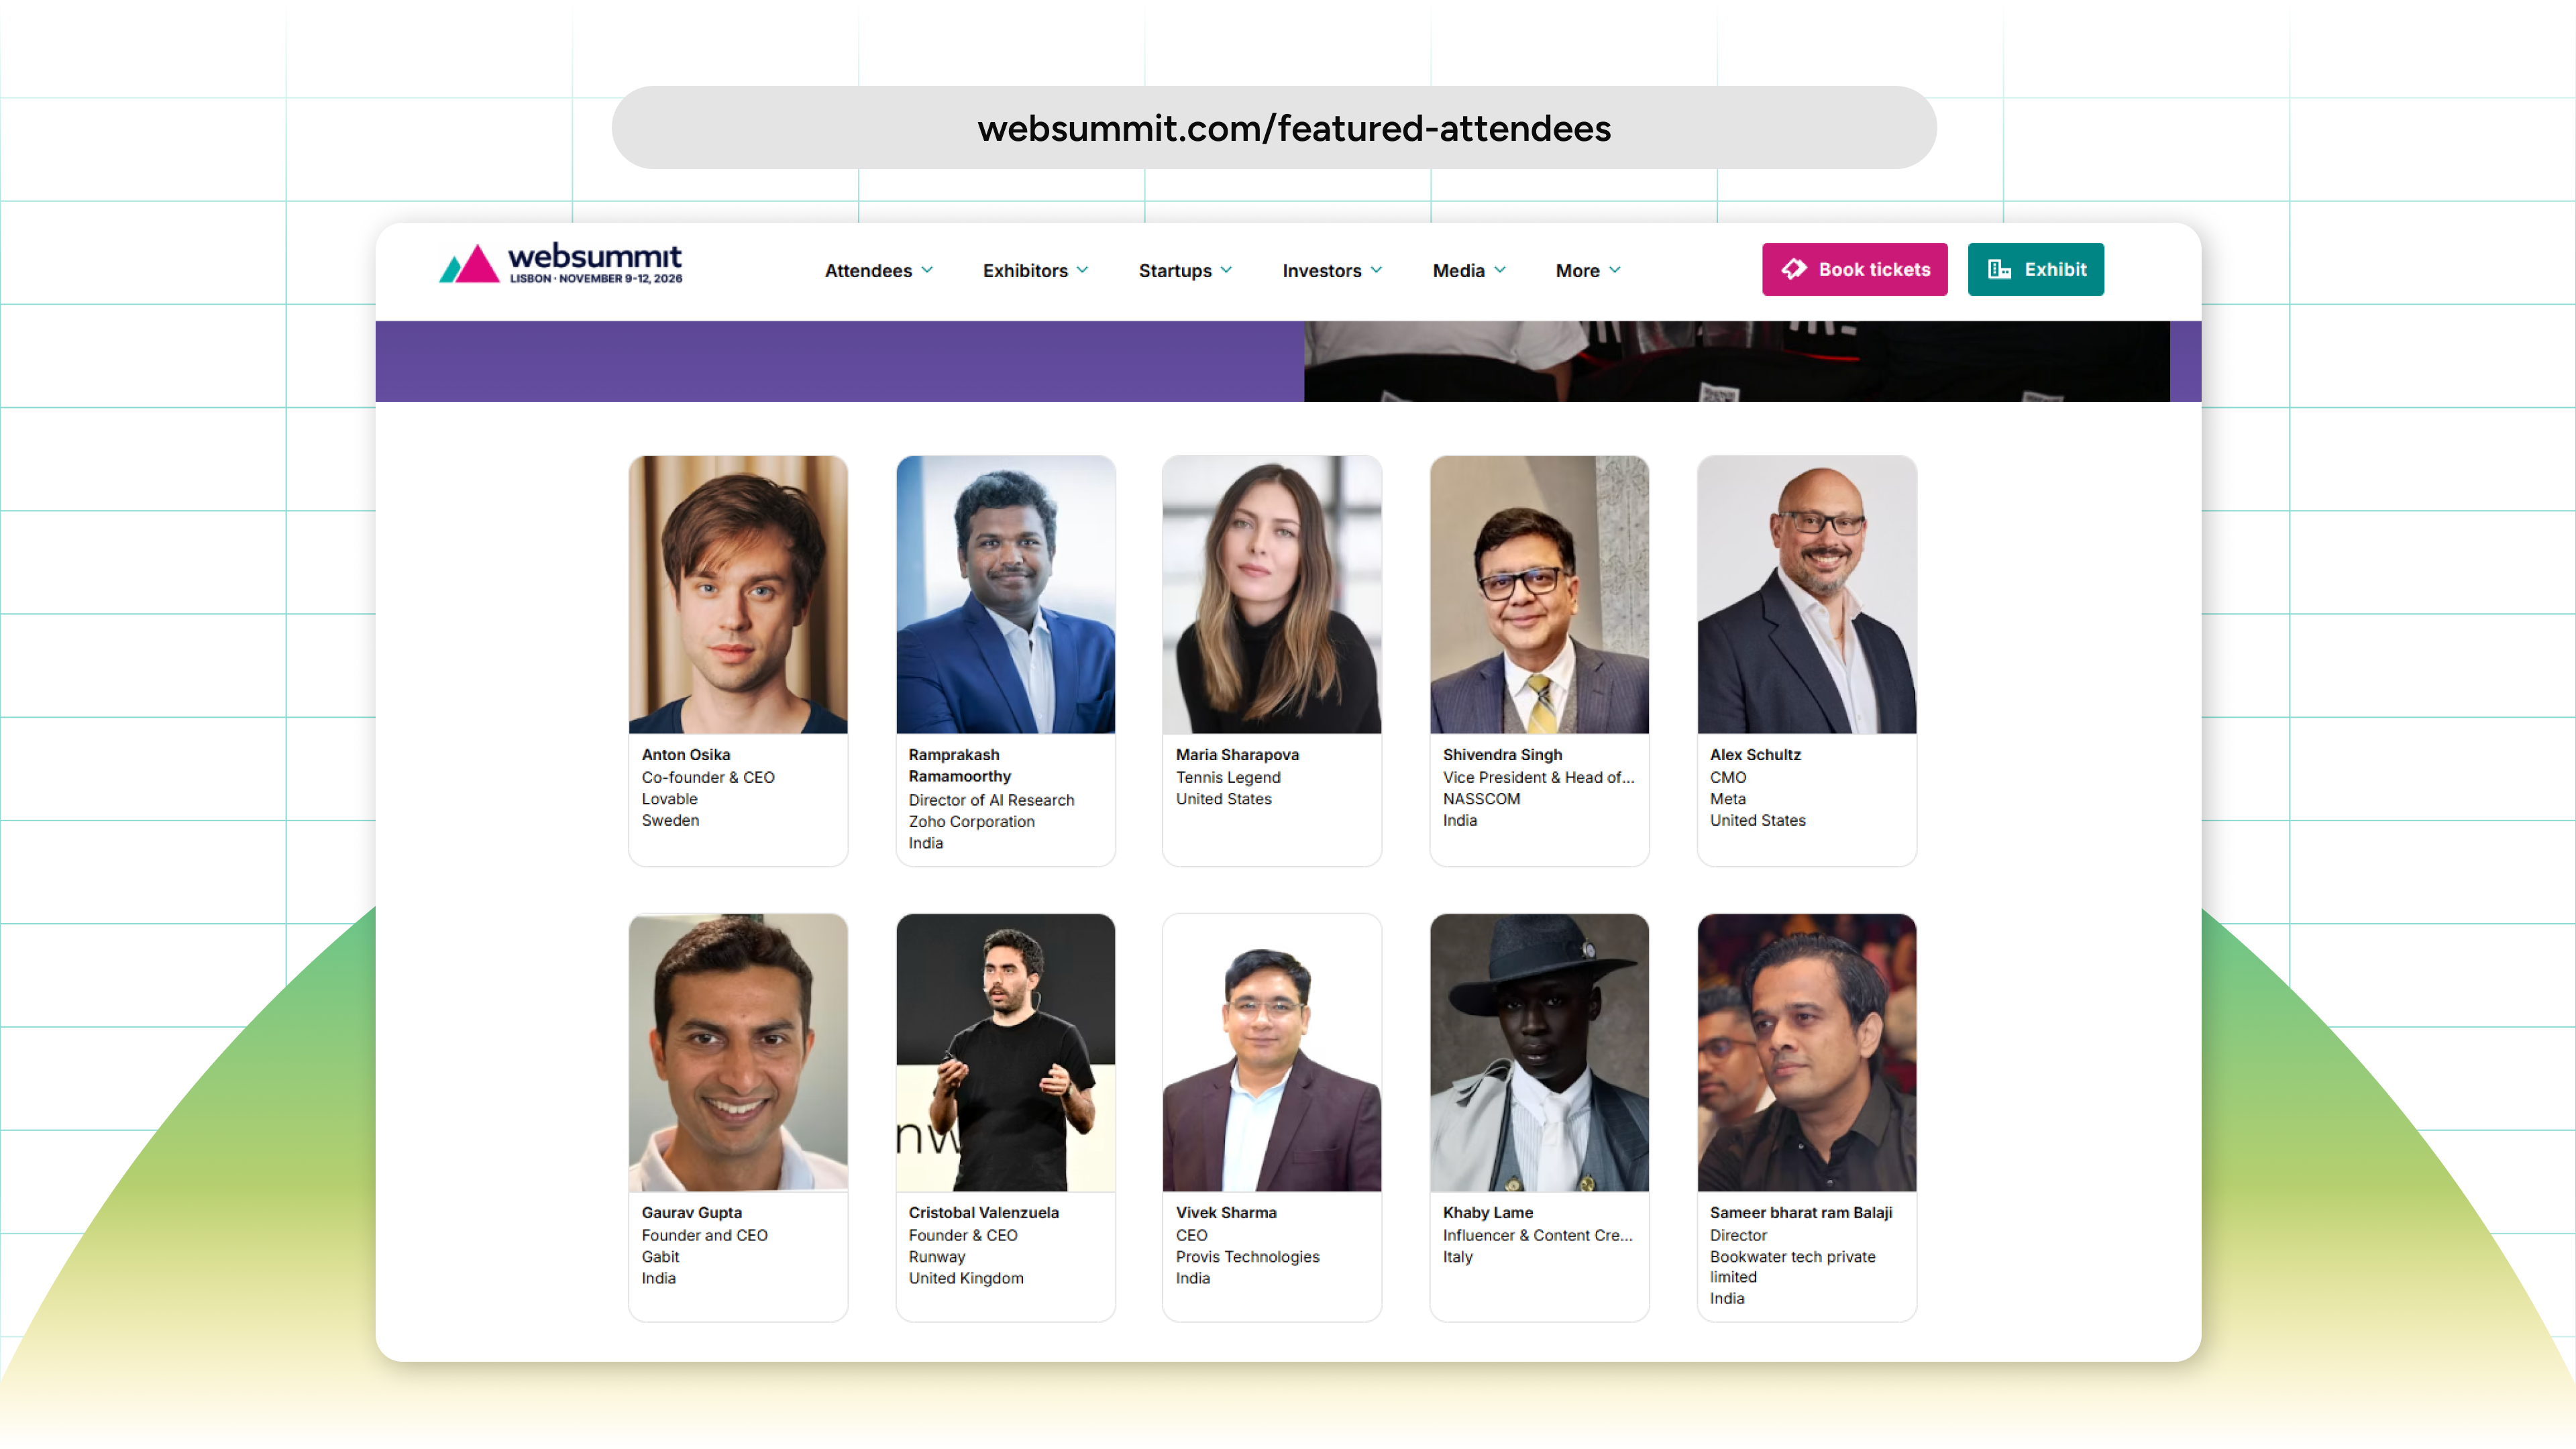Open Anton Osika's profile photo
Viewport: 2576px width, 1449px height.
pyautogui.click(x=738, y=595)
